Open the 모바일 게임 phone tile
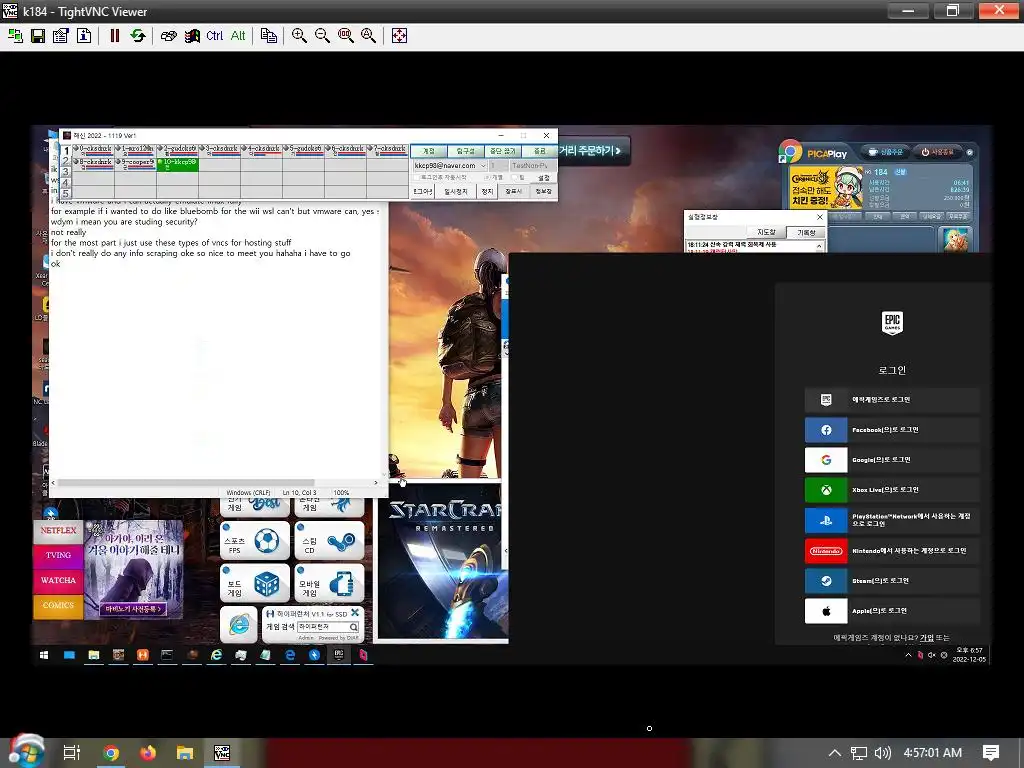This screenshot has width=1024, height=768. point(329,583)
